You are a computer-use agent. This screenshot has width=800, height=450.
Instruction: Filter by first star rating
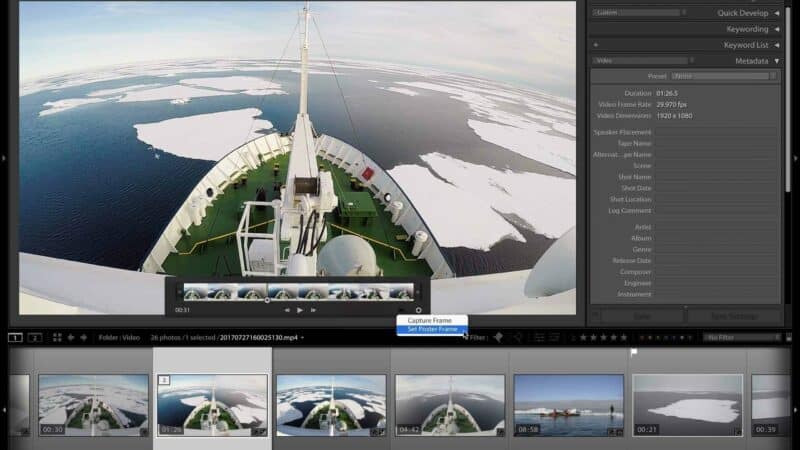click(x=583, y=337)
